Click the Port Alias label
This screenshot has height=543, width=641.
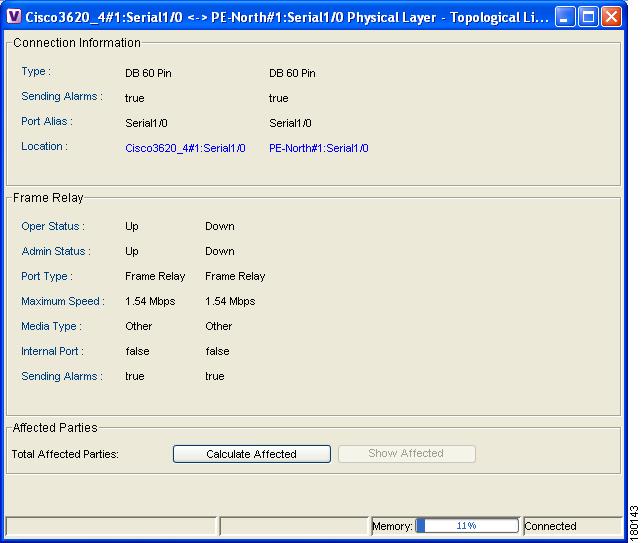coord(47,122)
